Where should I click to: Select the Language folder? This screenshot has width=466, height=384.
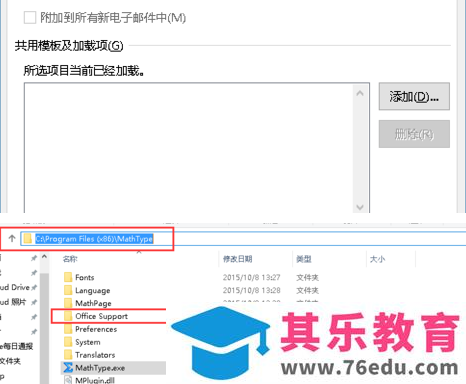tap(93, 290)
